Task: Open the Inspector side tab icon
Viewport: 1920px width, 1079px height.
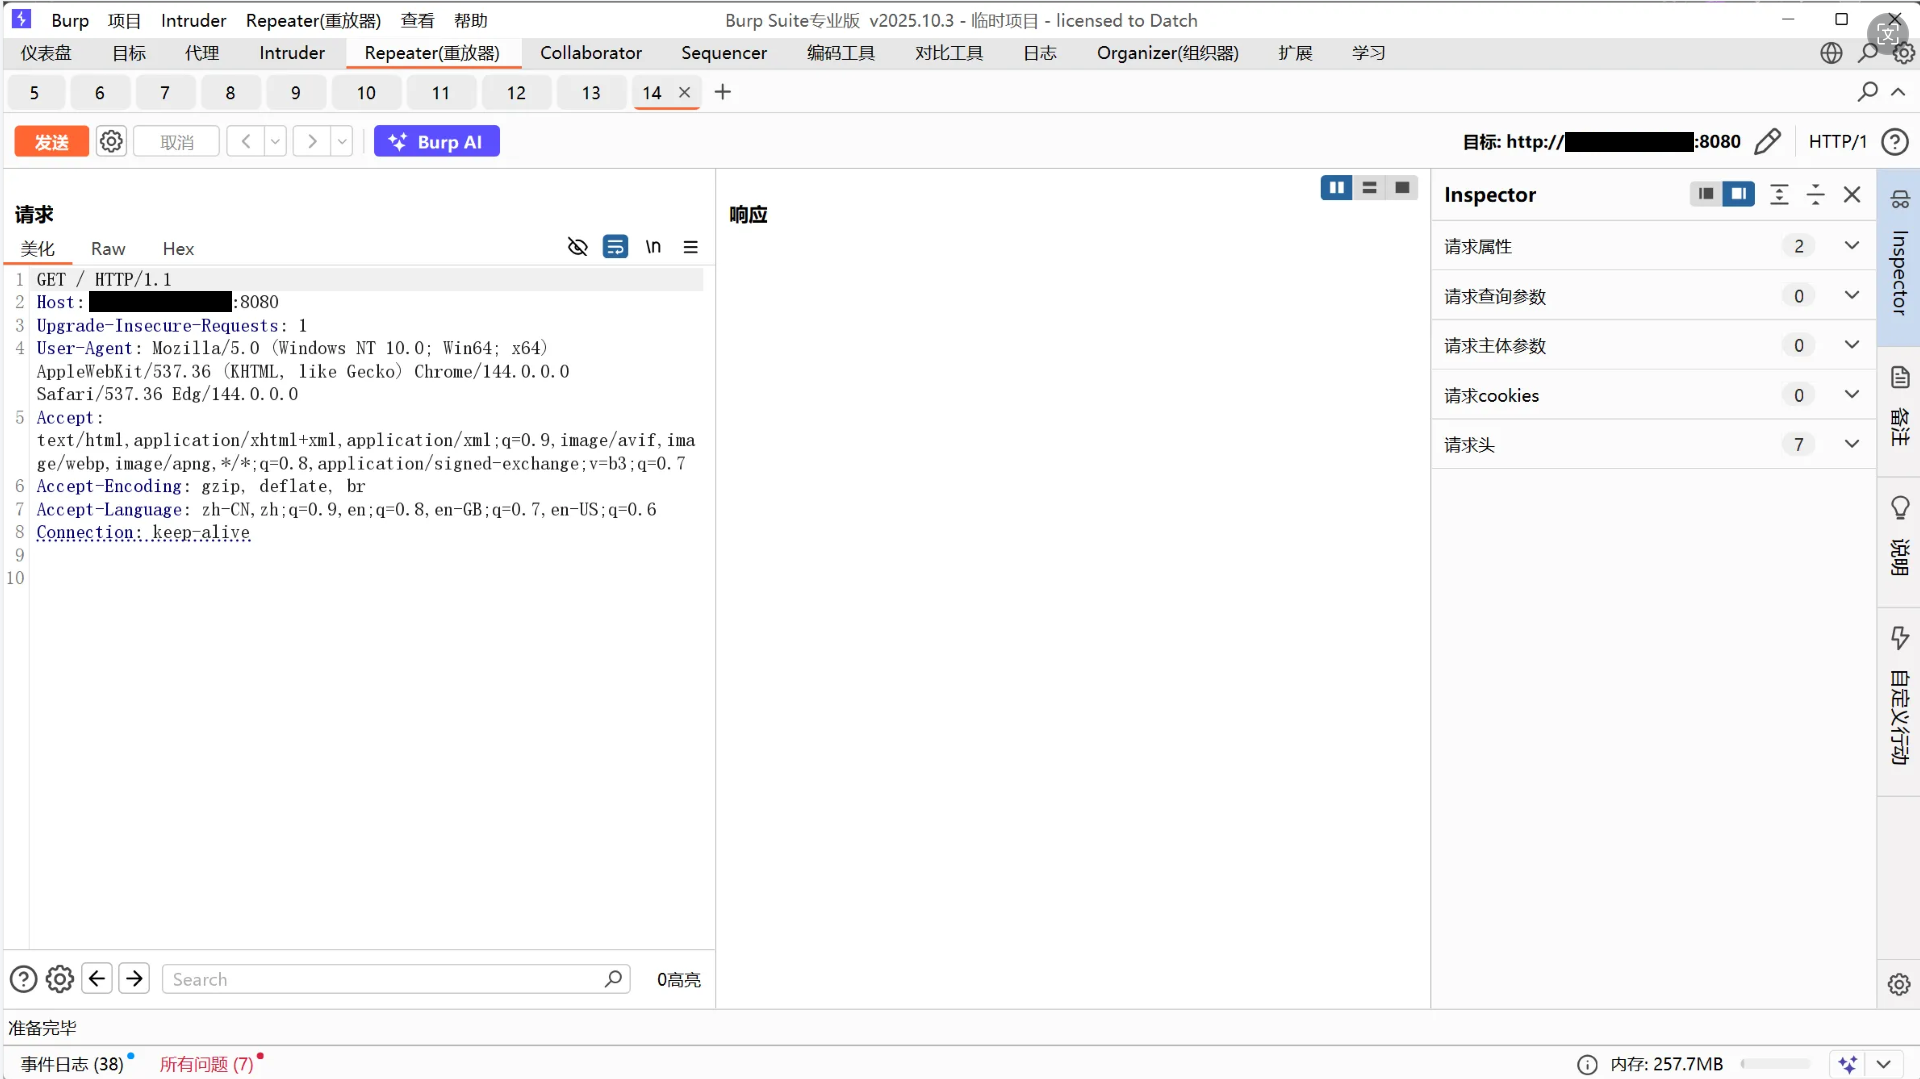Action: point(1900,199)
